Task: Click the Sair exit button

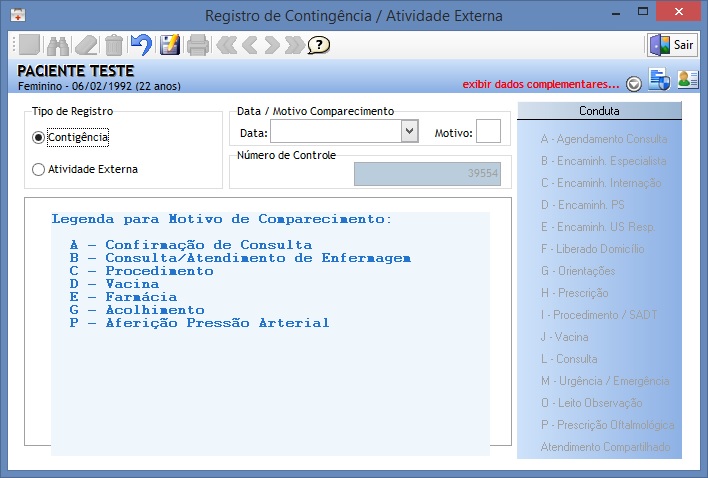Action: point(672,45)
